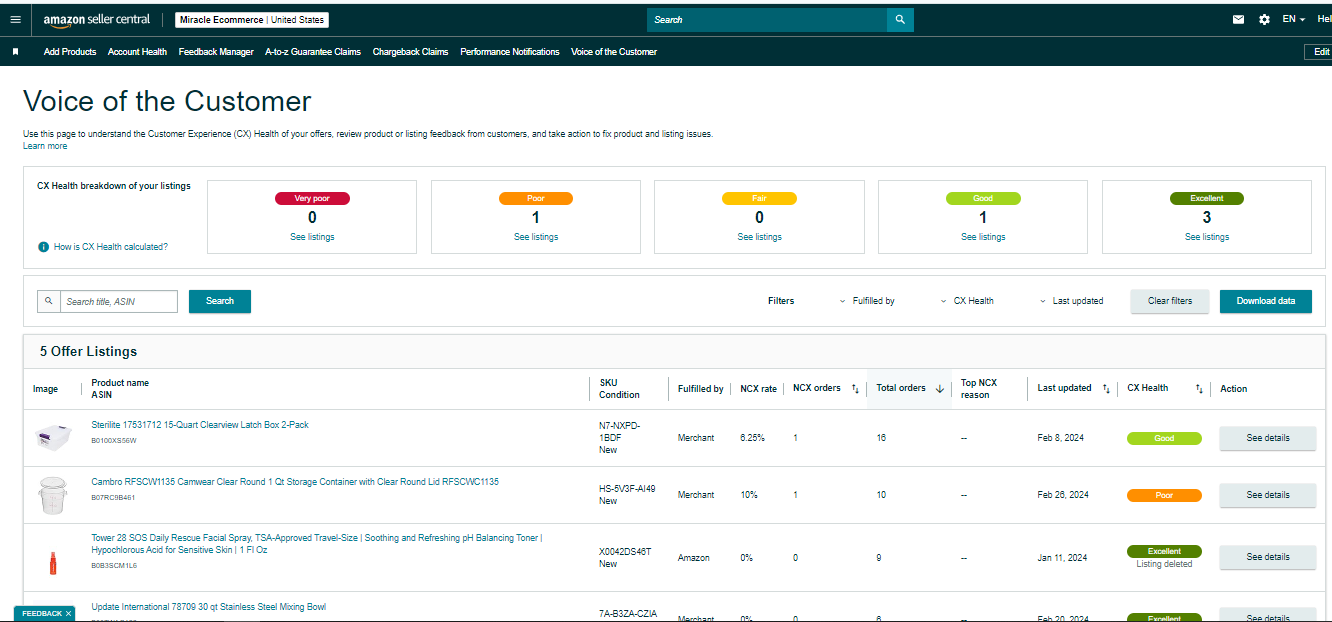1332x622 pixels.
Task: Open See listings under Poor card
Action: coord(536,237)
